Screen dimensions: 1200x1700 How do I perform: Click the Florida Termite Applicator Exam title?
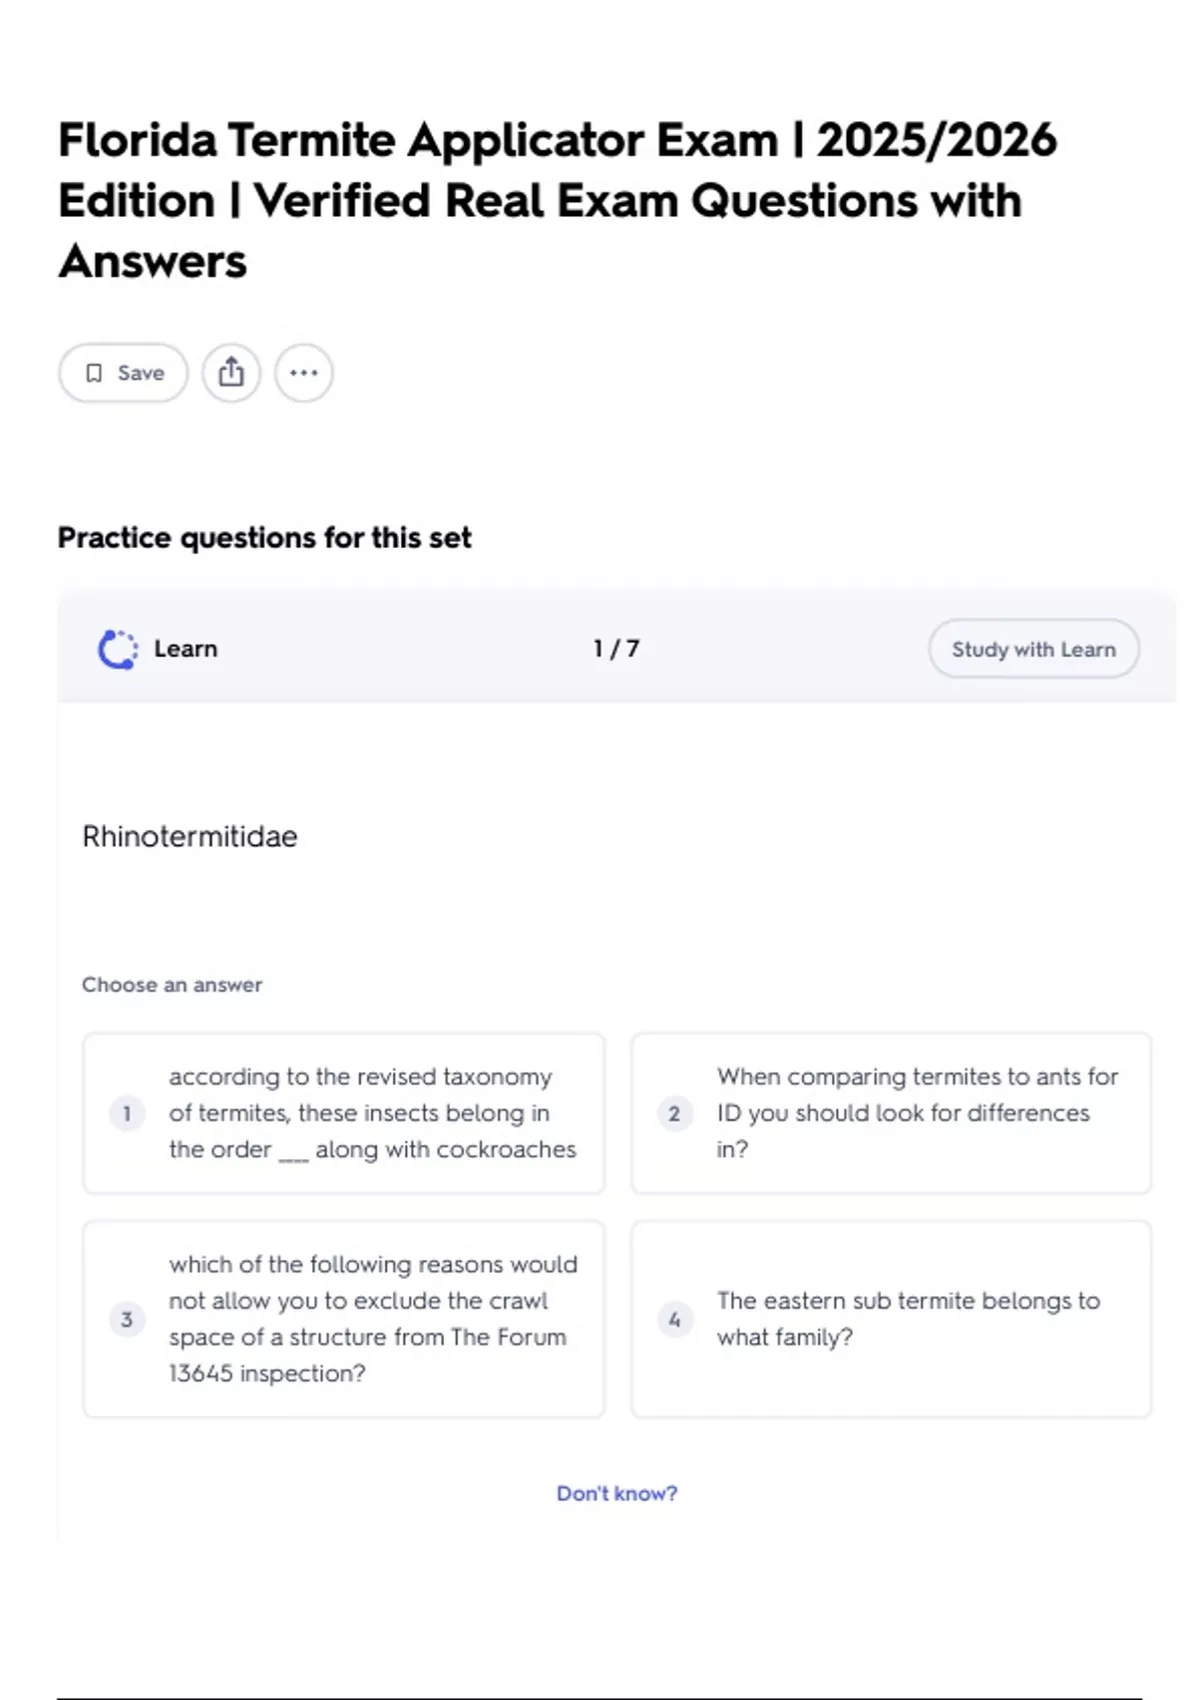click(x=557, y=200)
